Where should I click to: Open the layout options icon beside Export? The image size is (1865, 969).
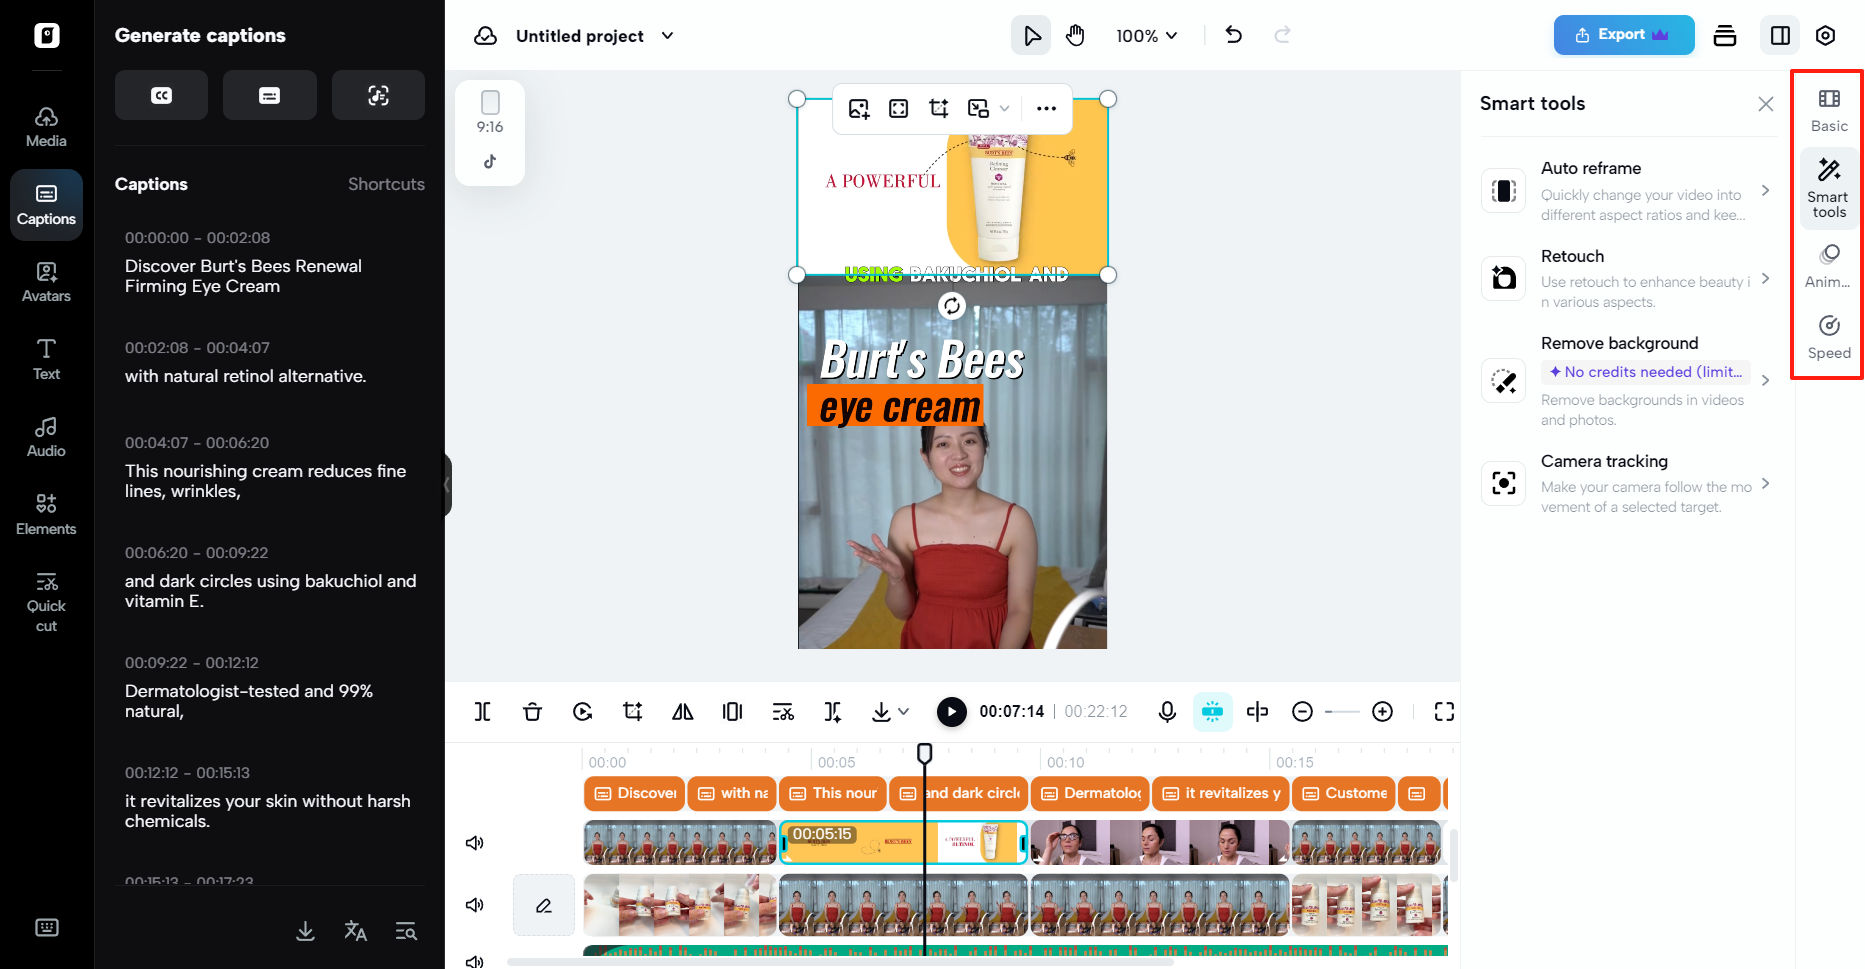coord(1725,36)
